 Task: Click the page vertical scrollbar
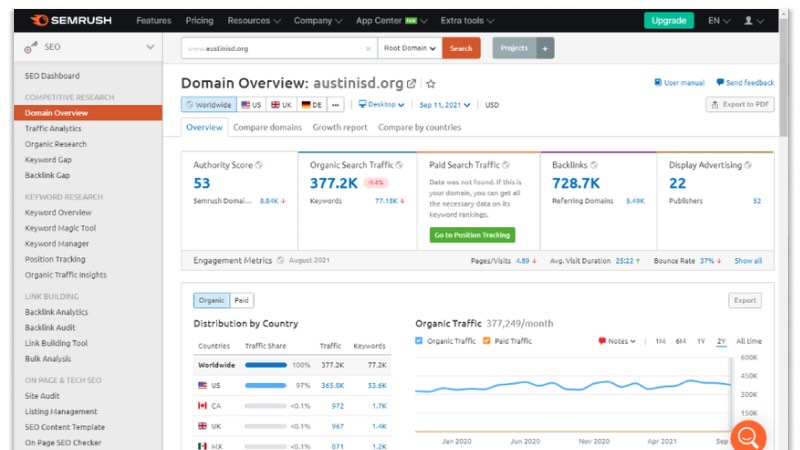[784, 77]
